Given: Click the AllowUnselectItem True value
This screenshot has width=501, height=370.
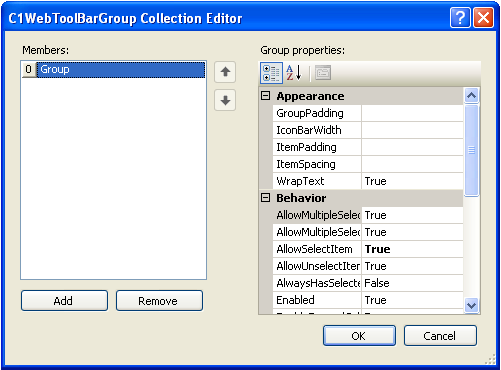Looking at the screenshot, I should point(412,266).
